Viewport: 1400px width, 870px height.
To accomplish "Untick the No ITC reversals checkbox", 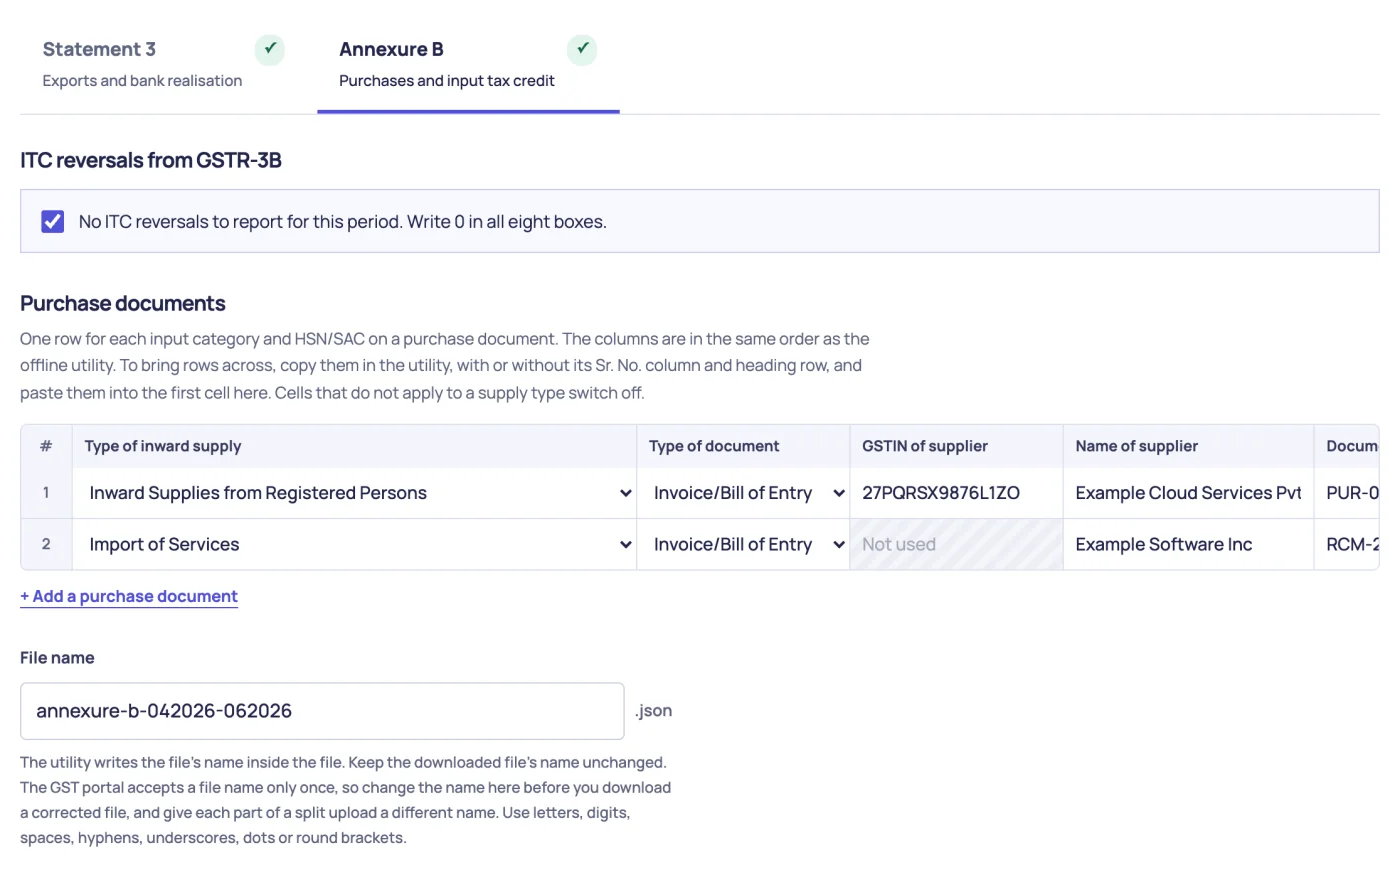I will [53, 221].
